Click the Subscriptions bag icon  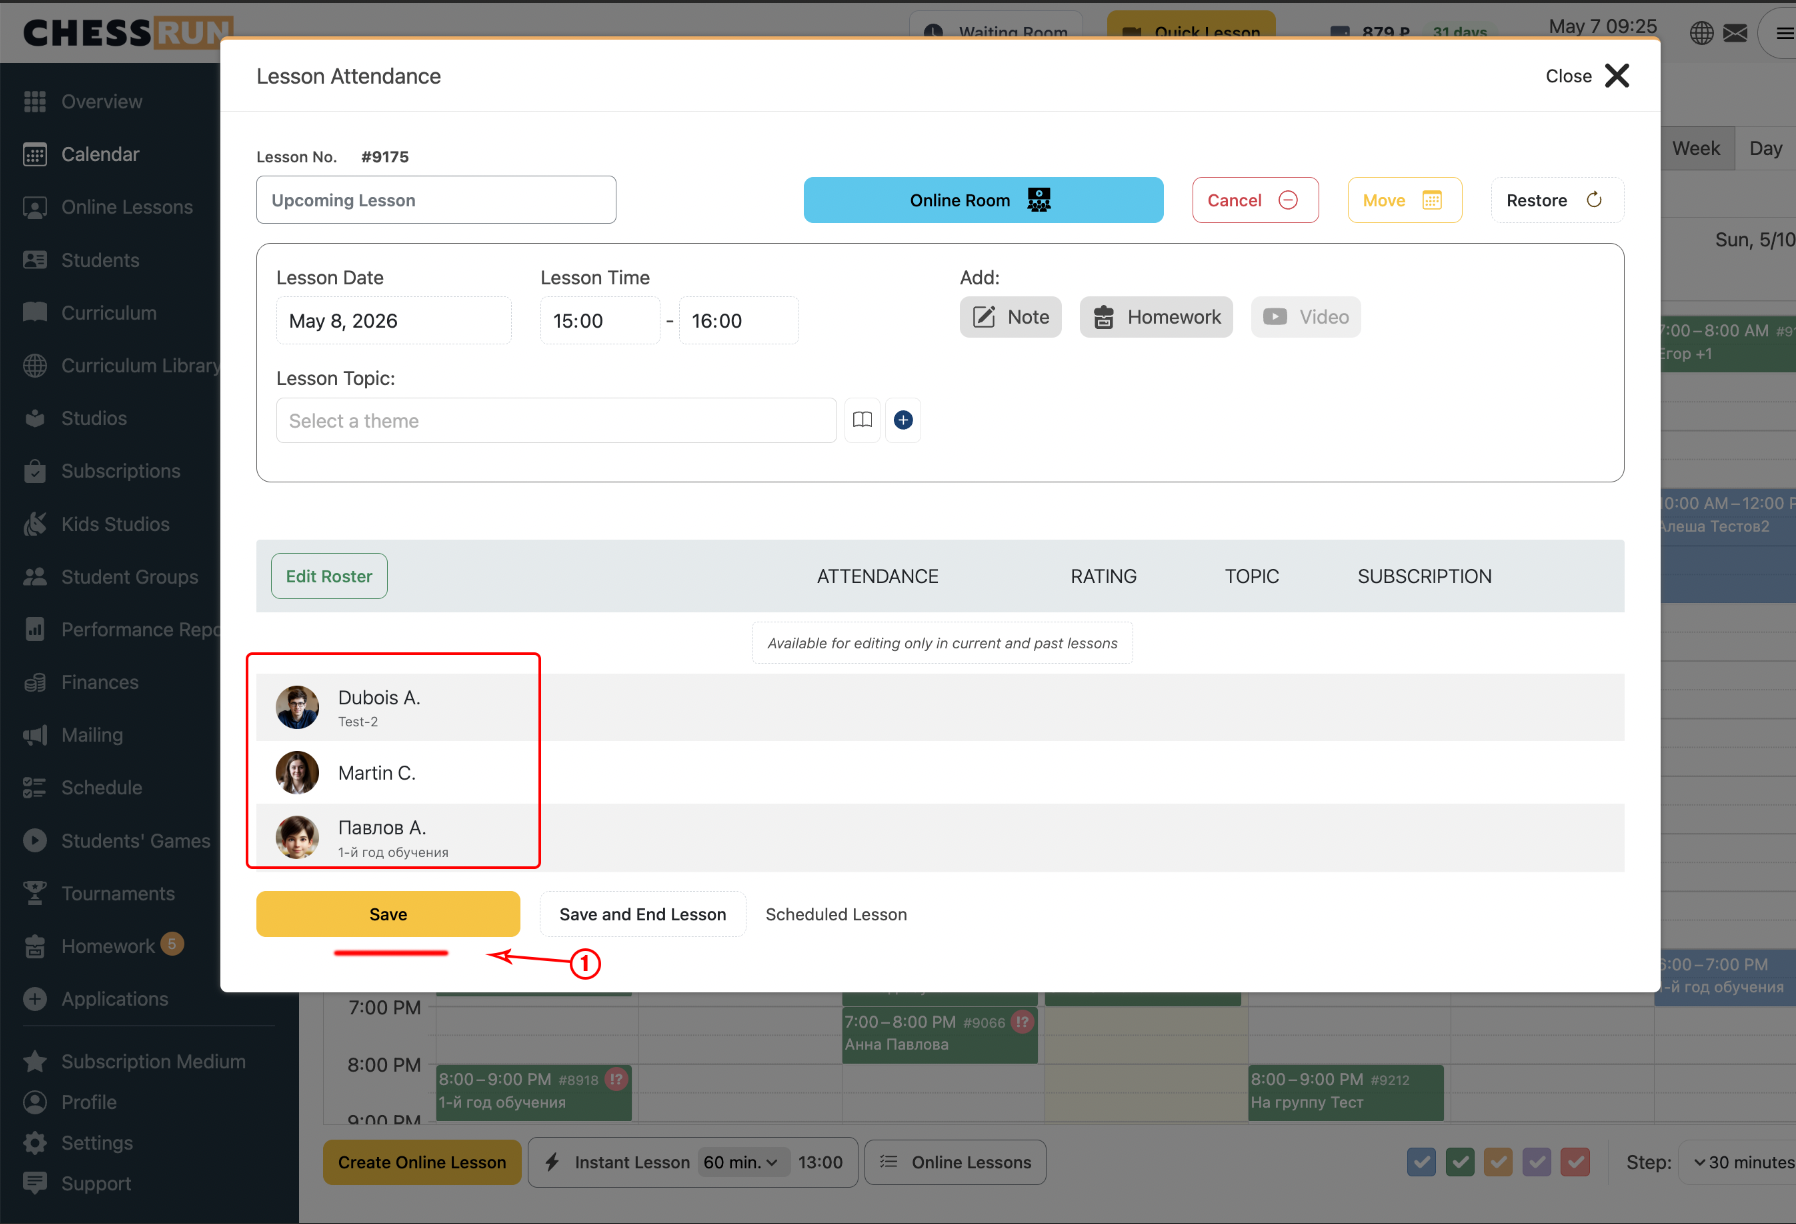click(35, 471)
